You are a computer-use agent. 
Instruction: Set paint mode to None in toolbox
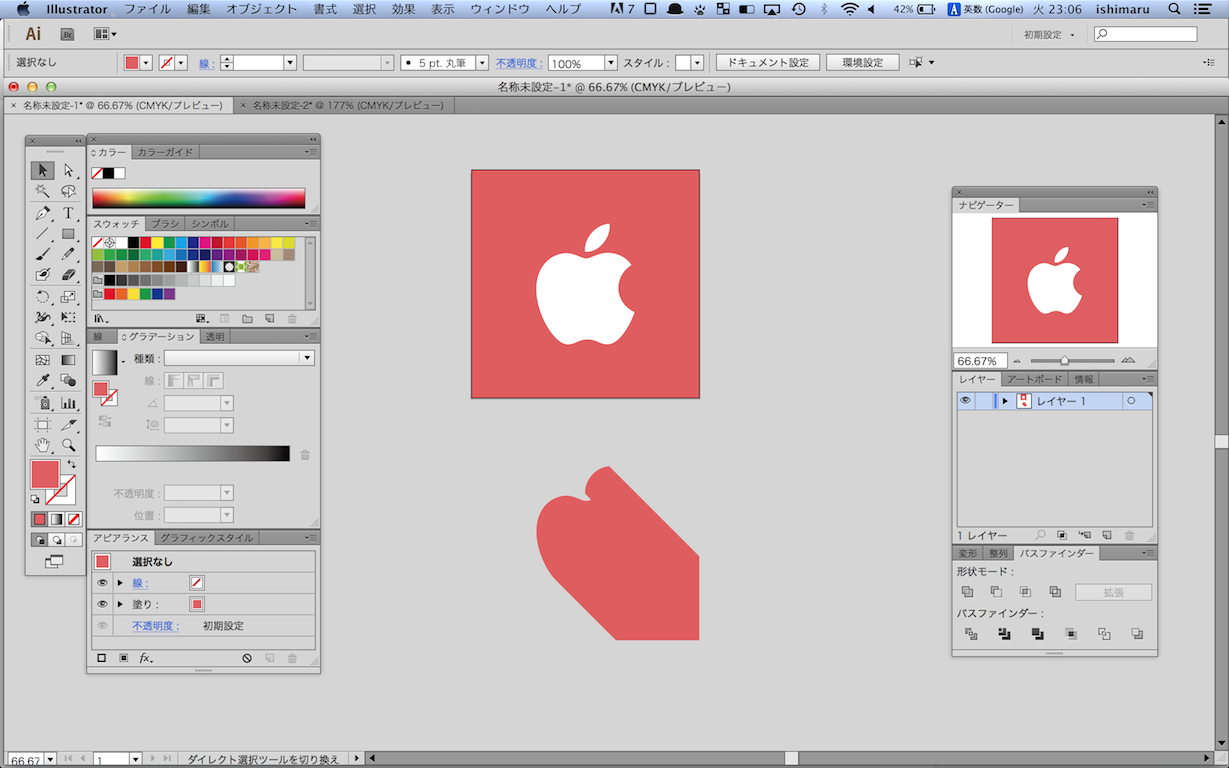point(74,519)
